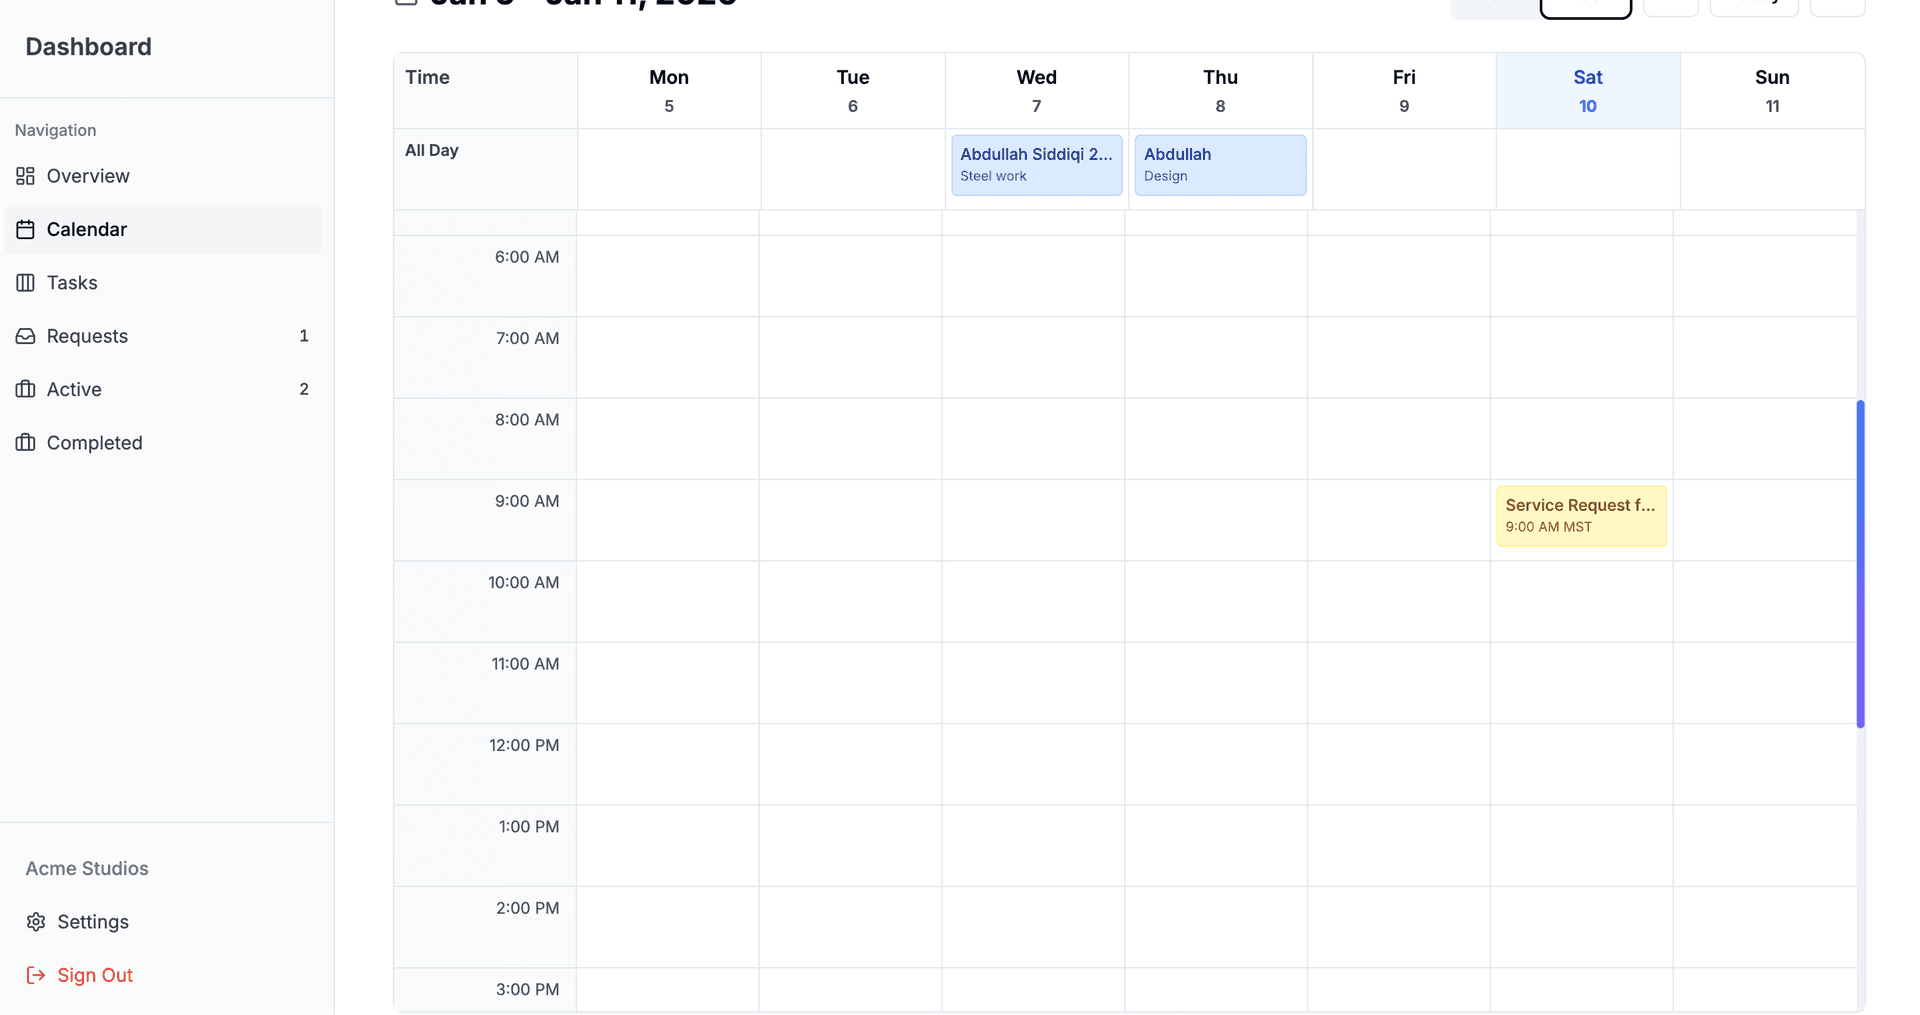This screenshot has height=1015, width=1920.
Task: Click the Requests badge showing 1
Action: click(303, 336)
